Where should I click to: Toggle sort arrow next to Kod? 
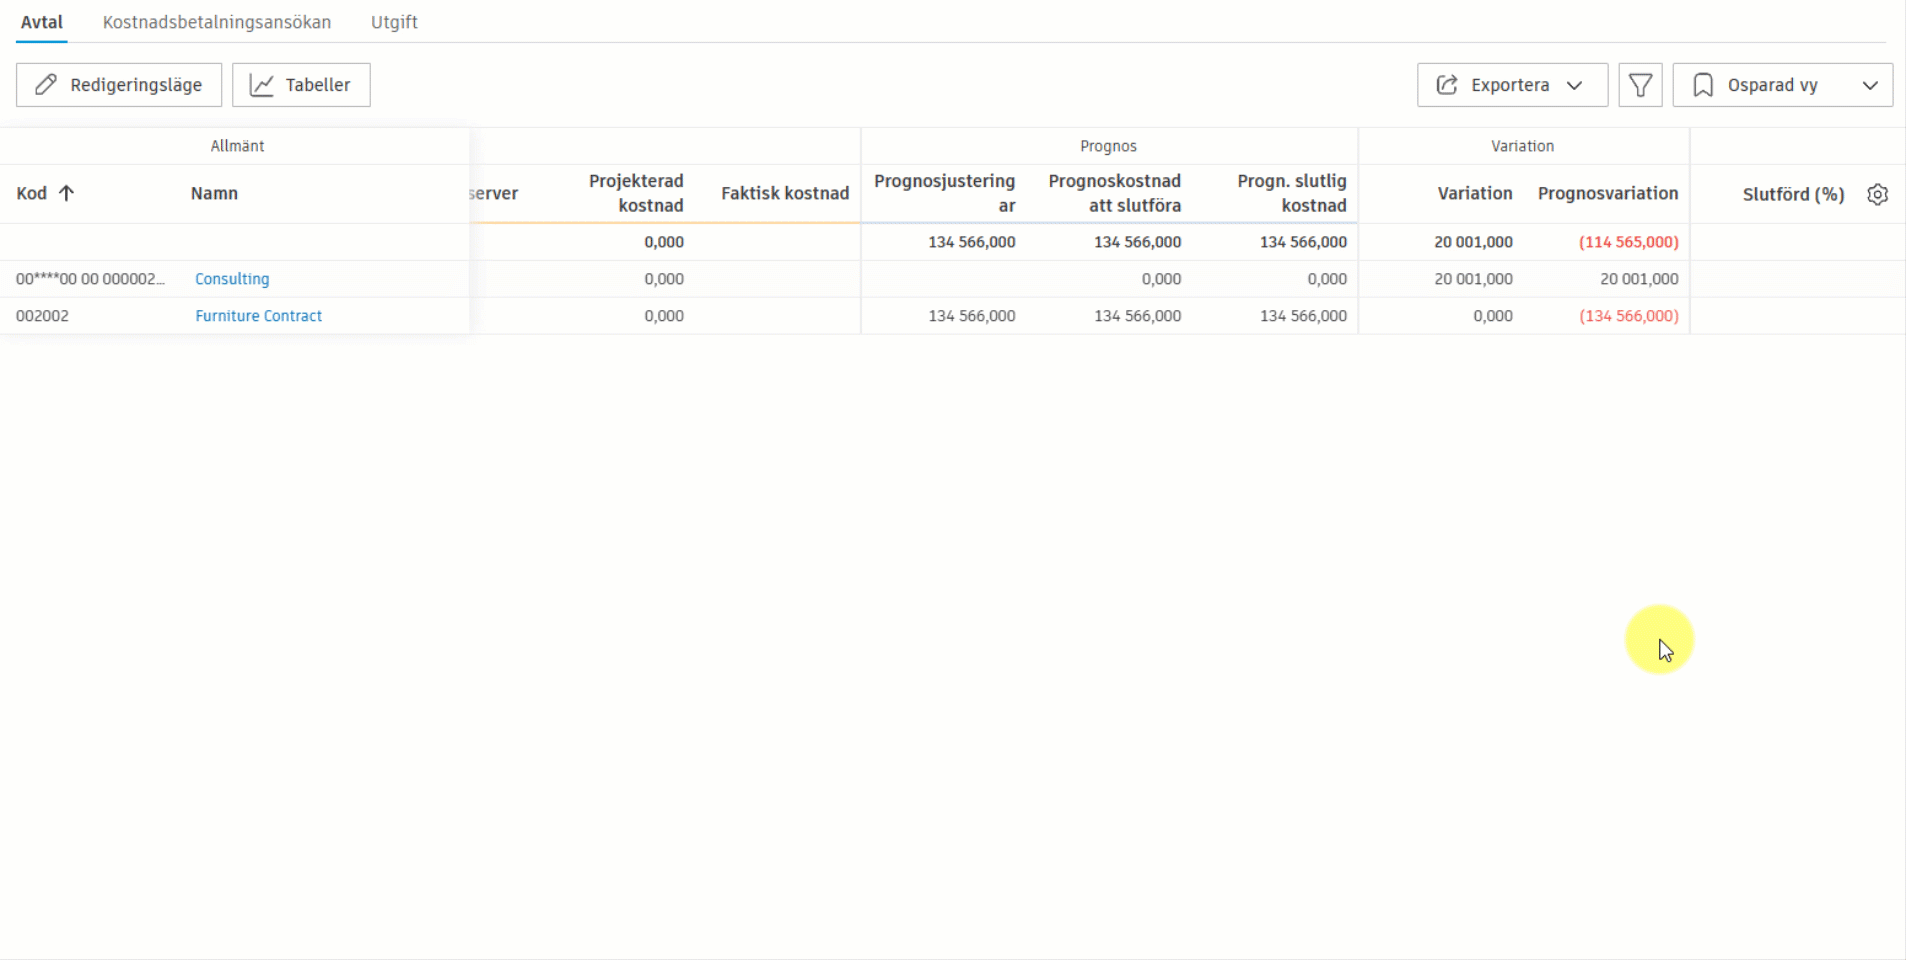coord(67,193)
